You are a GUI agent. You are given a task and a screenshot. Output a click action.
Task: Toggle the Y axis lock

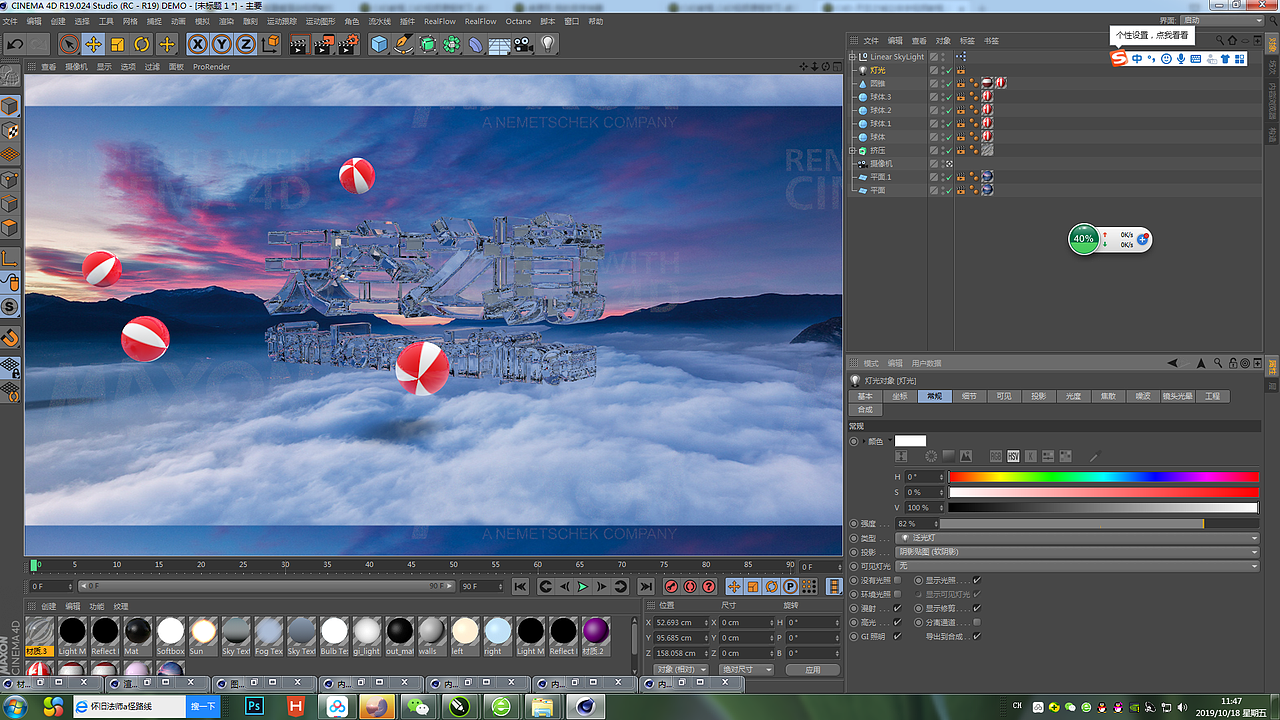(x=221, y=44)
